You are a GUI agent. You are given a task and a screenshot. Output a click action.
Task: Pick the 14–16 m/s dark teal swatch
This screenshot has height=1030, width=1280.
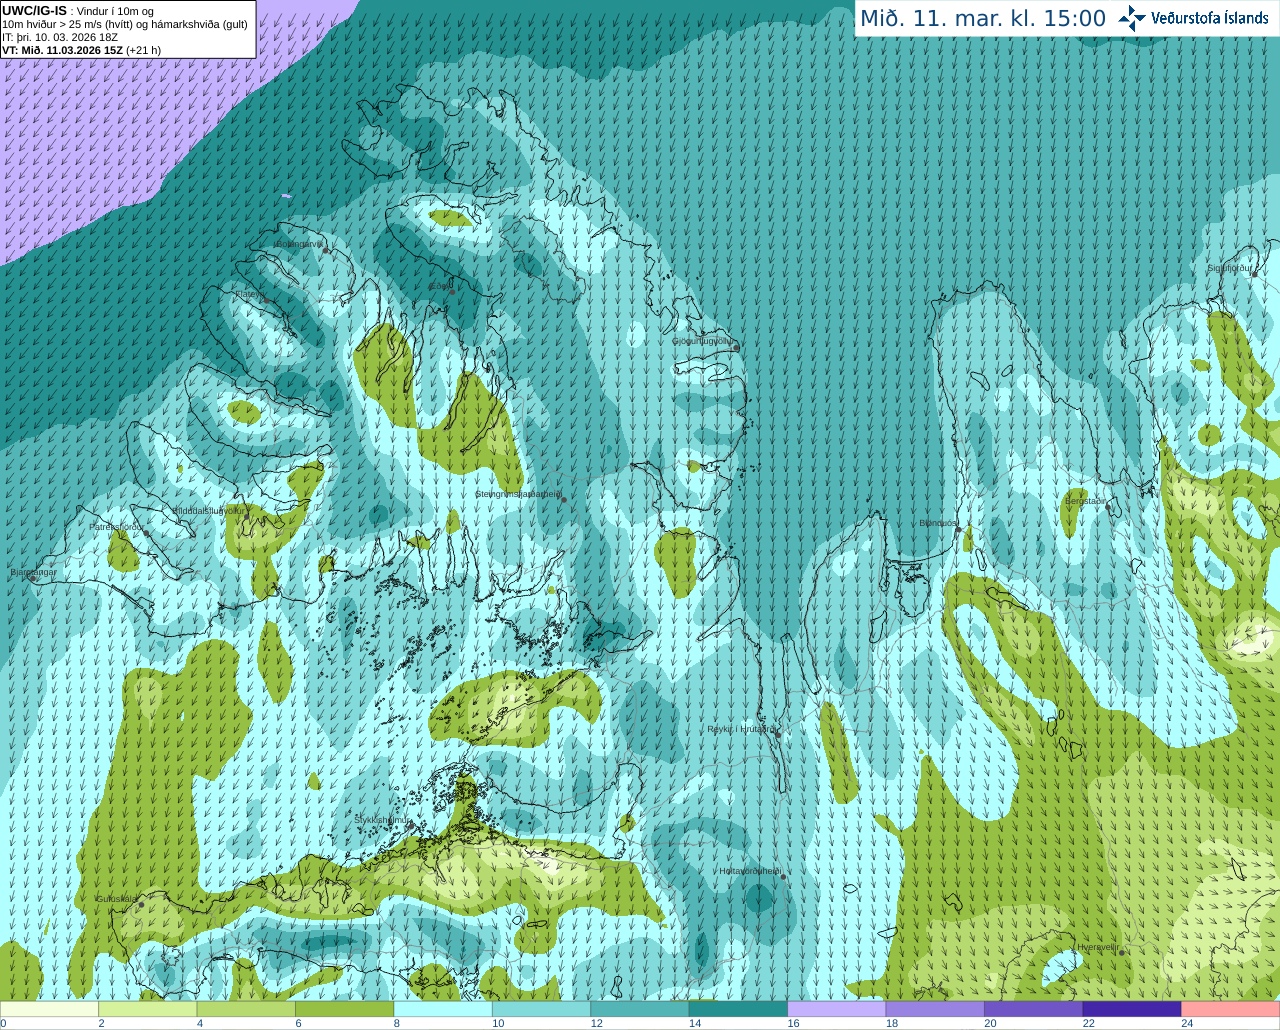pyautogui.click(x=738, y=1009)
